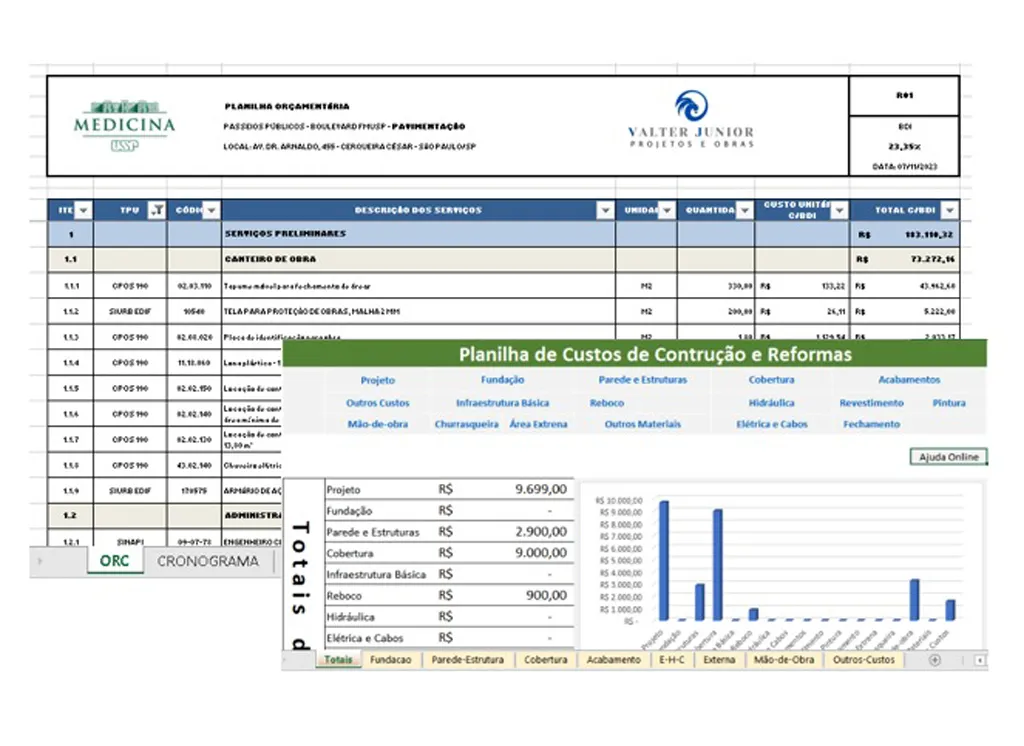Screen dimensions: 1024x746
Task: Open the Fundação navigation link
Action: (x=502, y=380)
